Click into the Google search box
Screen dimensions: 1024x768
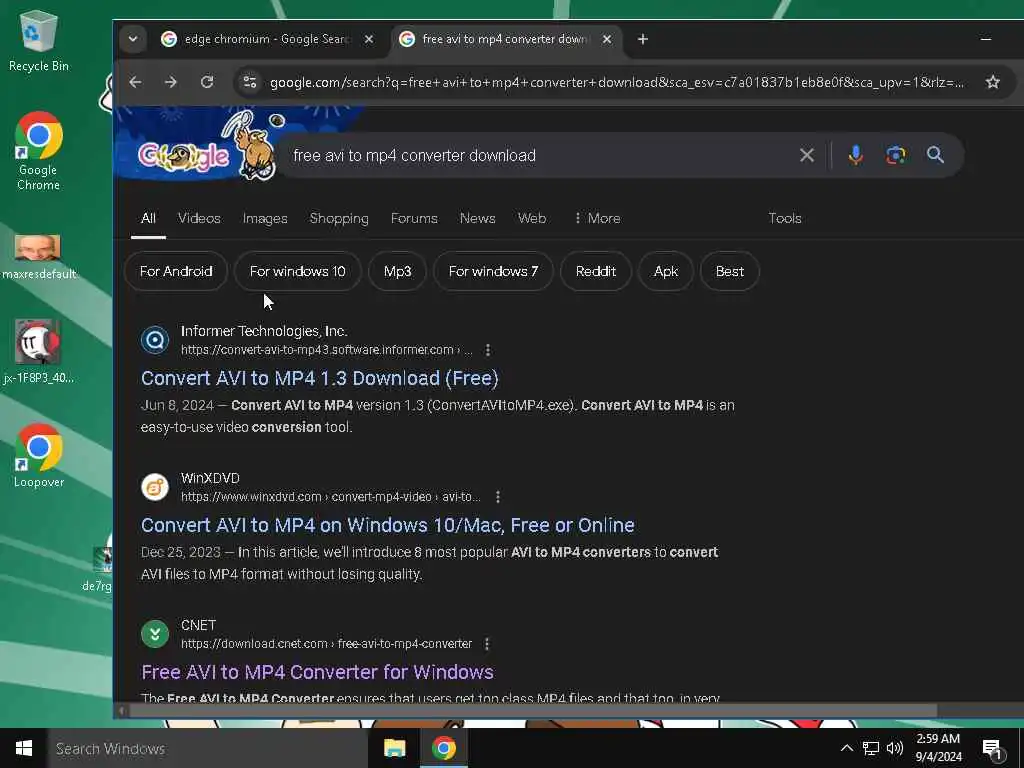click(536, 155)
